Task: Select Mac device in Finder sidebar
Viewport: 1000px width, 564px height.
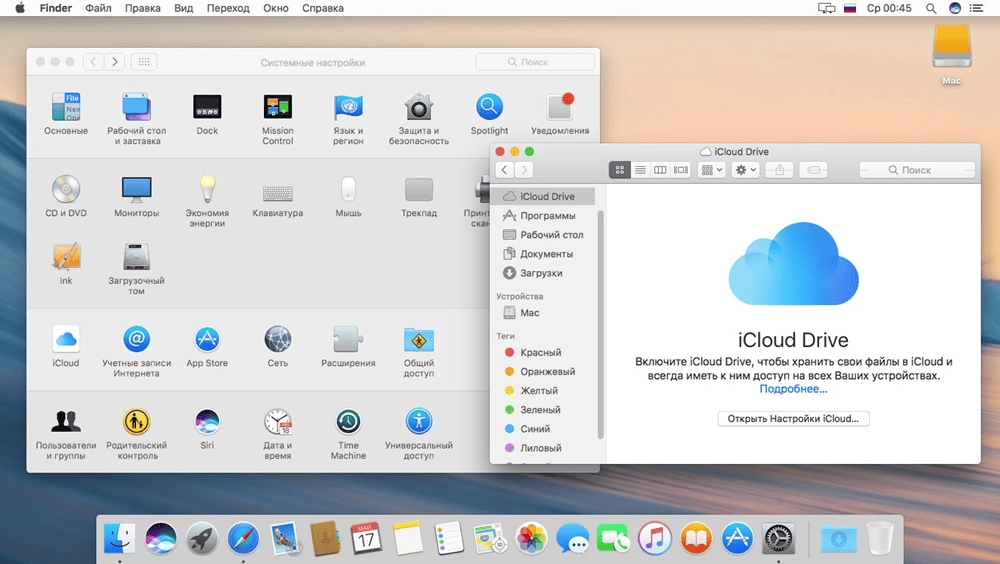Action: click(x=545, y=313)
